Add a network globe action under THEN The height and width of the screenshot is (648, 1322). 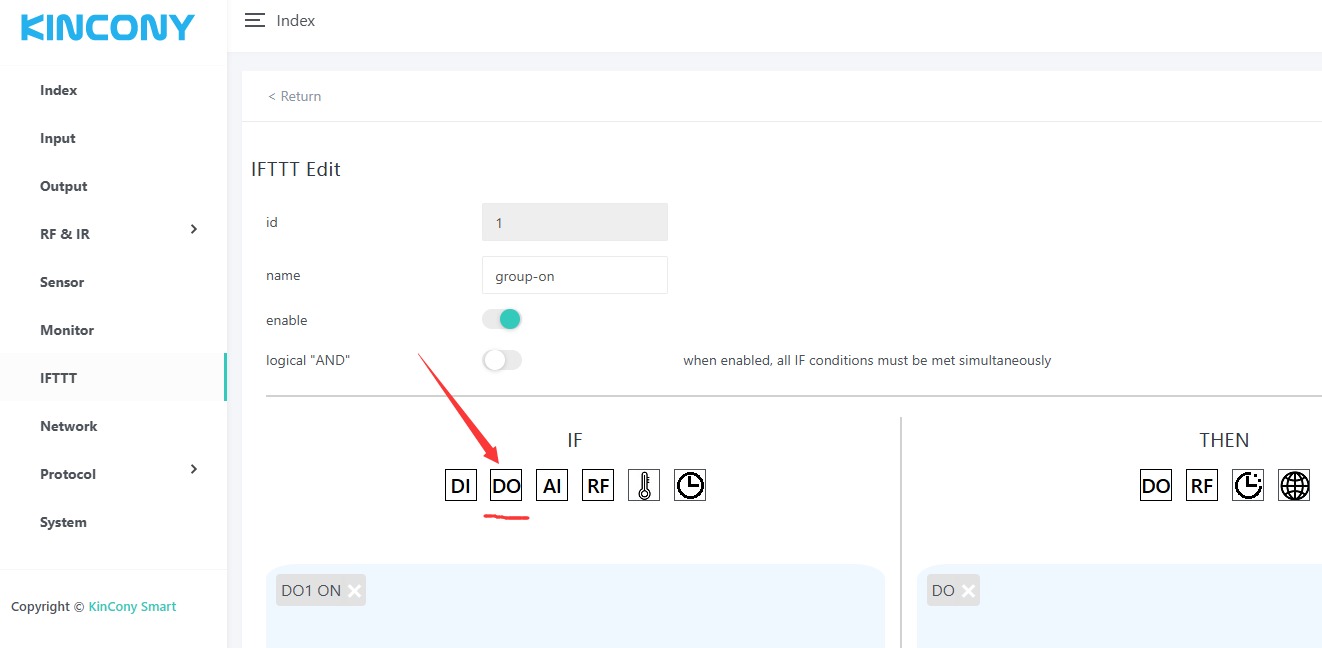pos(1294,486)
